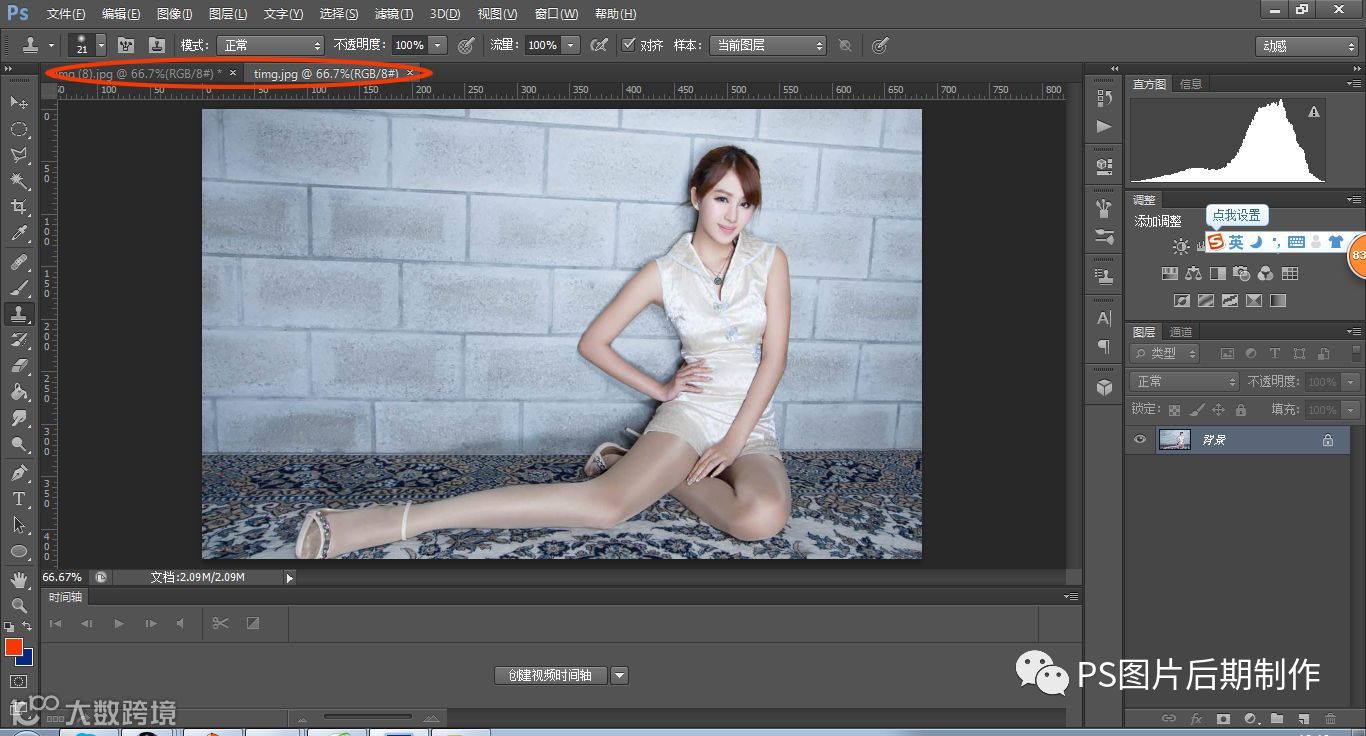Toggle the airbrush build-up option
Viewport: 1366px width, 736px height.
(599, 45)
